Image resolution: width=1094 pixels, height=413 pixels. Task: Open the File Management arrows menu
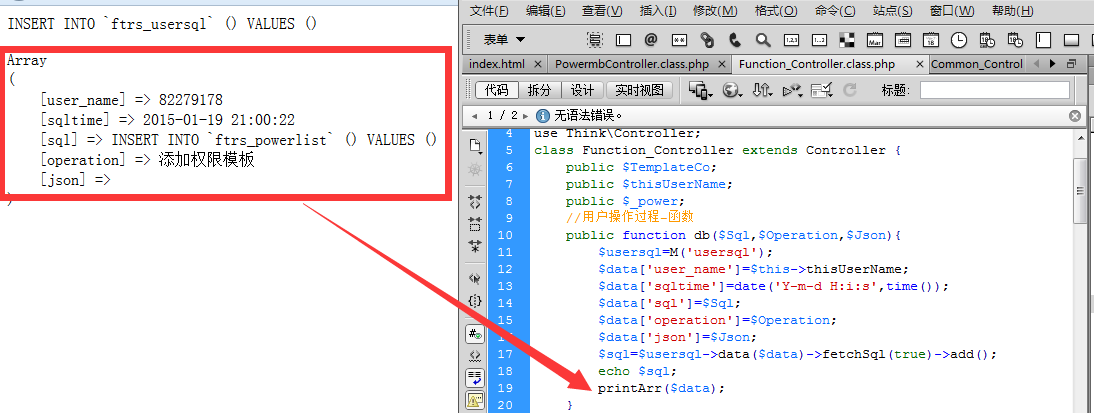coord(763,90)
